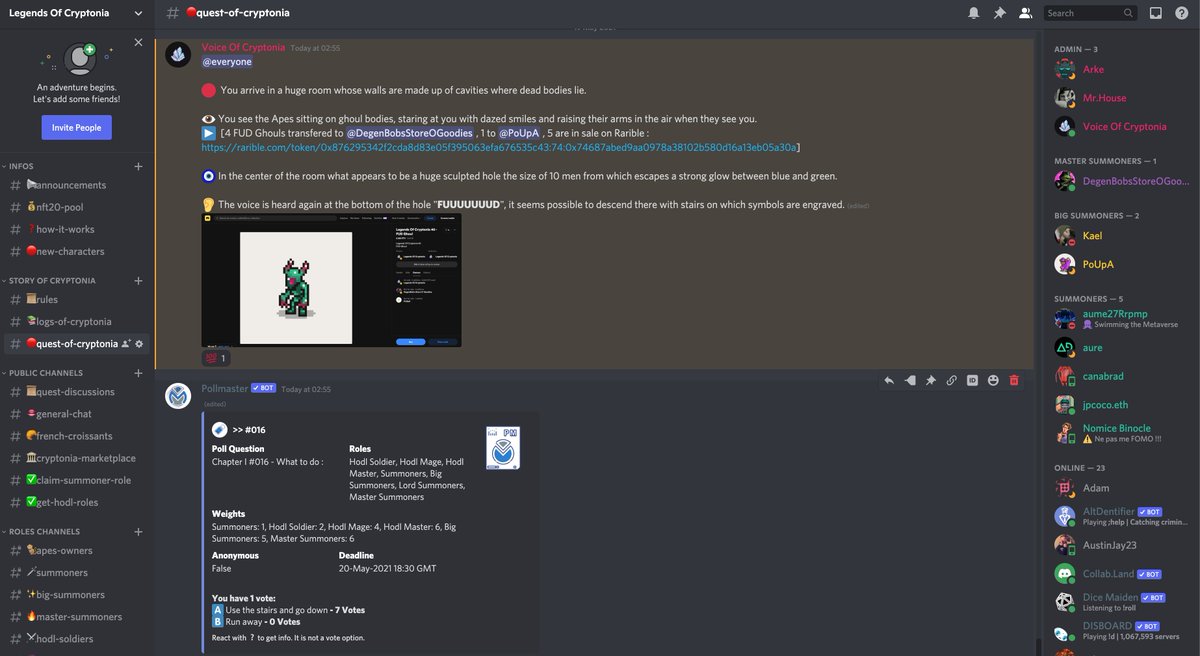The height and width of the screenshot is (656, 1200).
Task: Pin the Pollmaster message via toolbar pin
Action: click(x=930, y=380)
